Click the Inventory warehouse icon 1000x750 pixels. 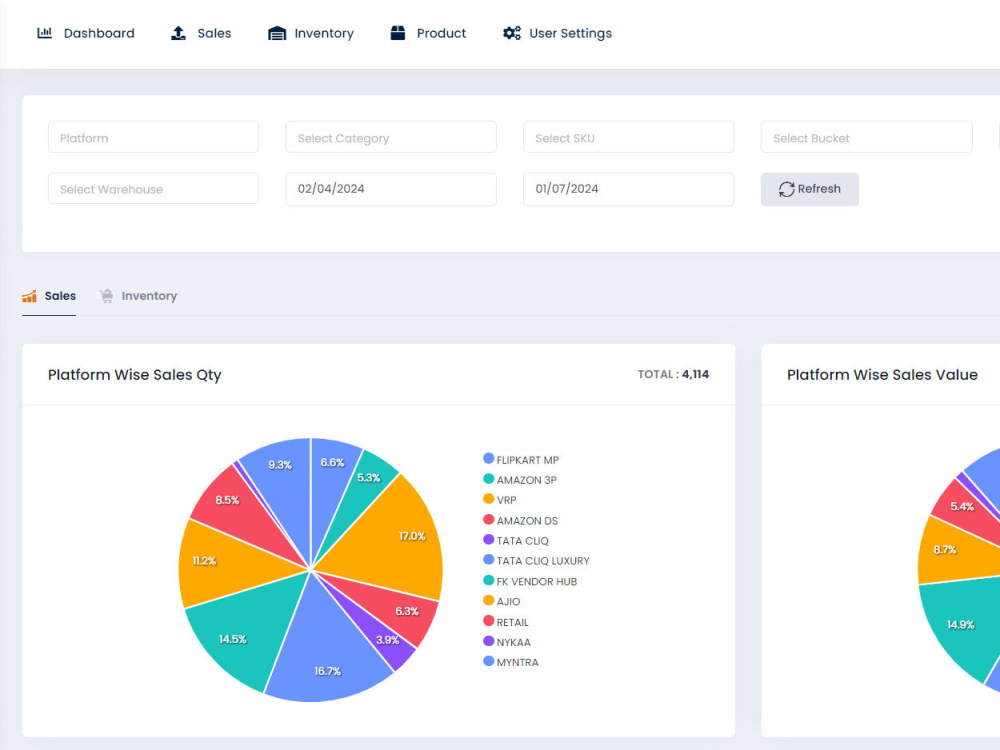coord(277,33)
